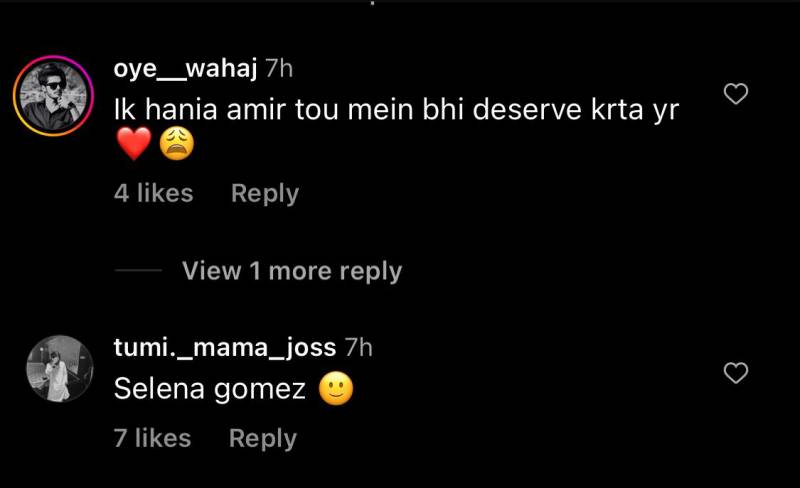Tap the weary face emoji

[177, 143]
